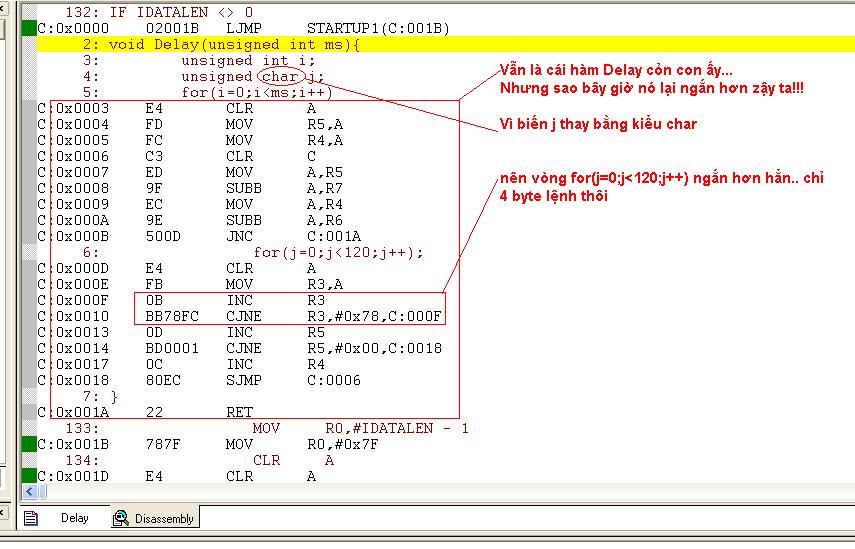The height and width of the screenshot is (549, 855).
Task: Select instruction INC R4 at 0x0017
Action: click(x=181, y=364)
